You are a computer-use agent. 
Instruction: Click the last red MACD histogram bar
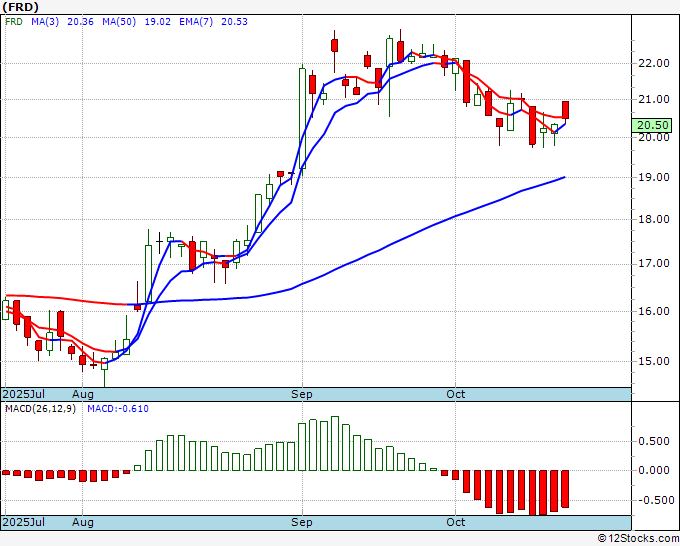pyautogui.click(x=565, y=489)
